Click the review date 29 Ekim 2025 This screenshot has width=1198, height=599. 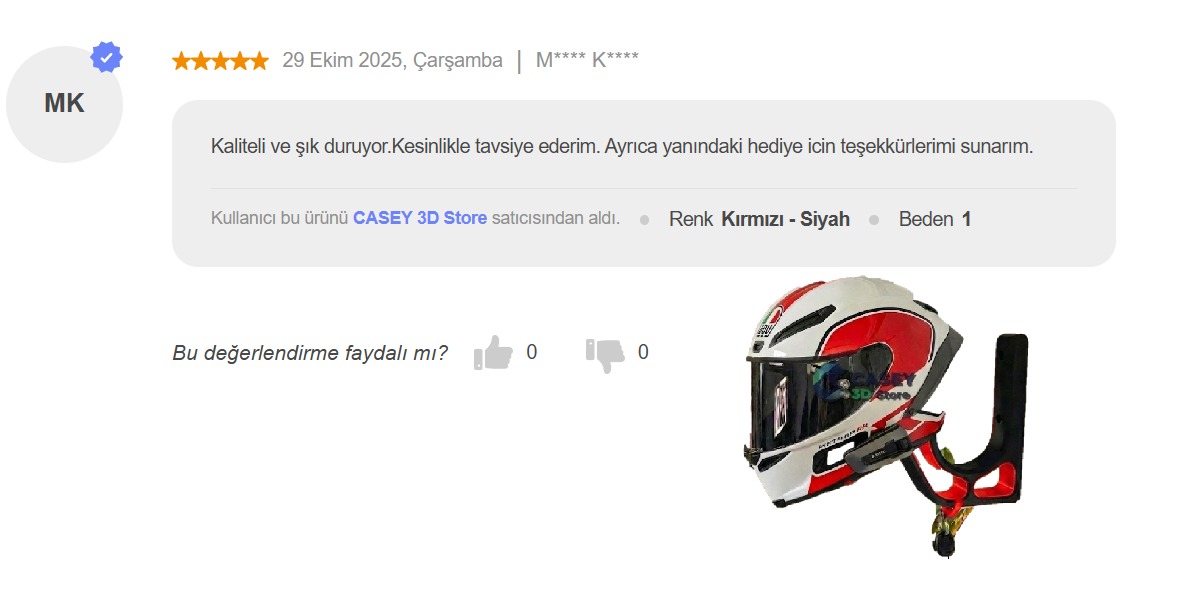pos(392,60)
